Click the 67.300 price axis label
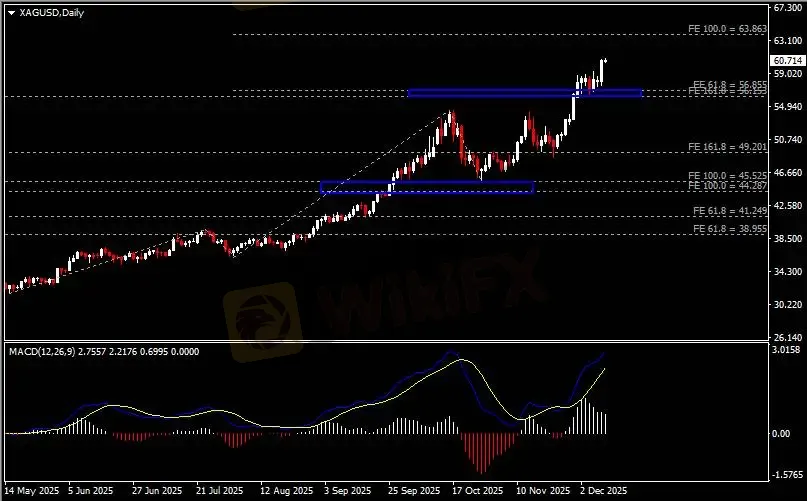Image resolution: width=807 pixels, height=501 pixels. 788,7
